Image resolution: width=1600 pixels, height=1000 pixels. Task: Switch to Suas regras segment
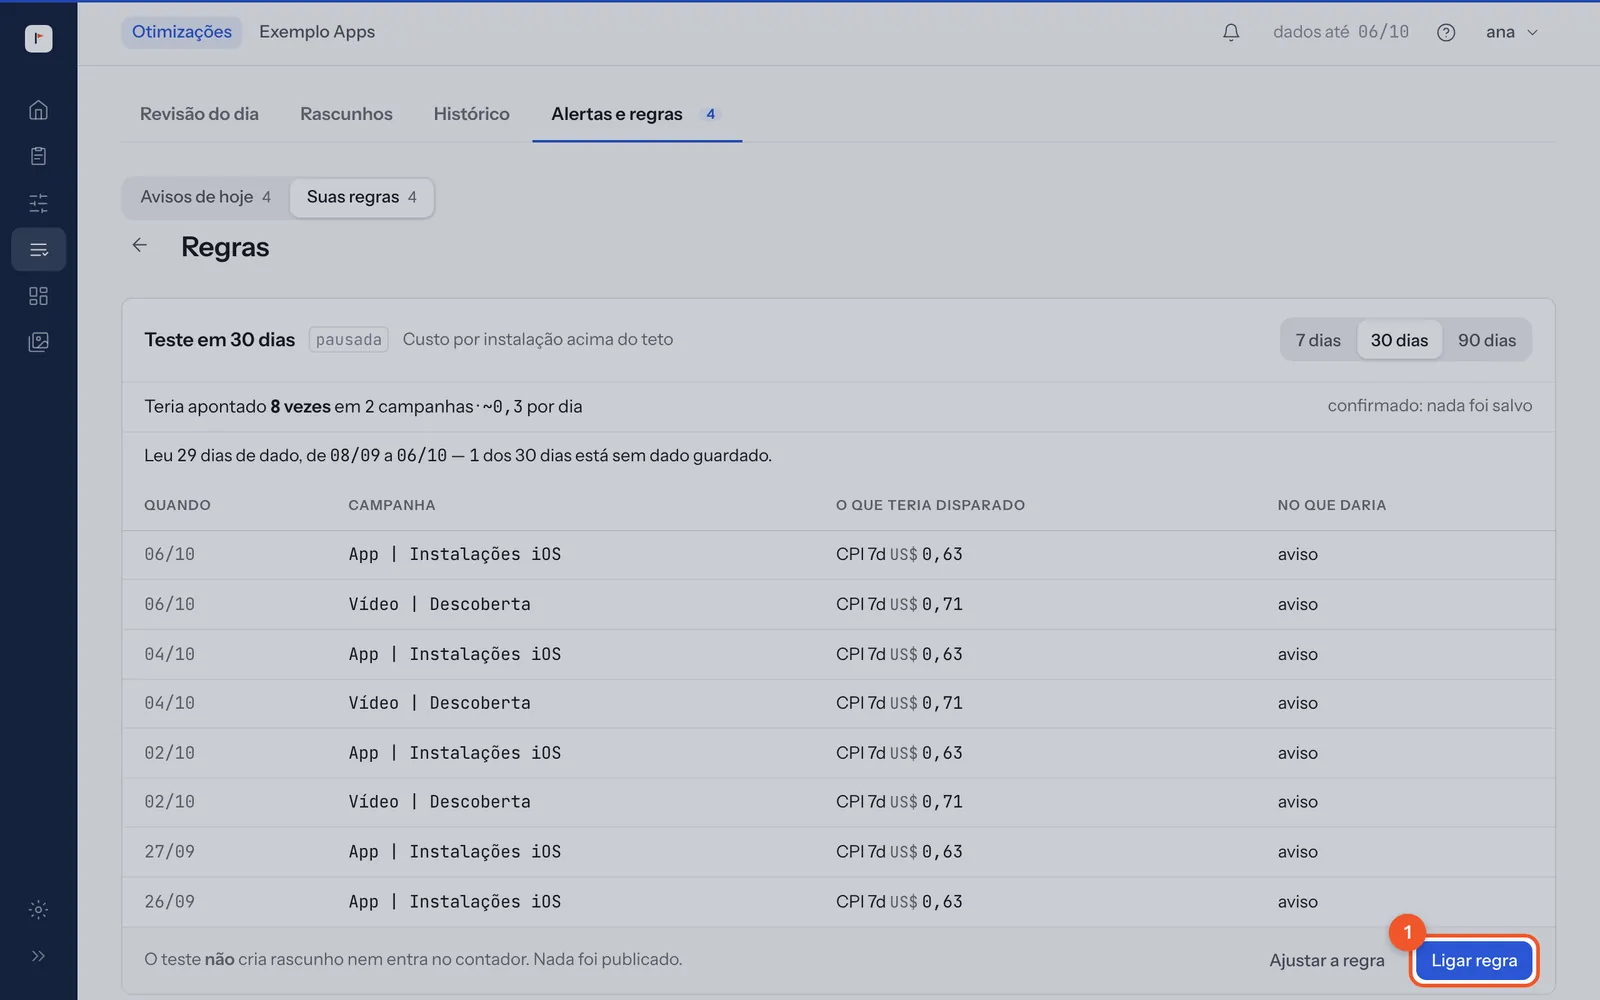point(361,197)
